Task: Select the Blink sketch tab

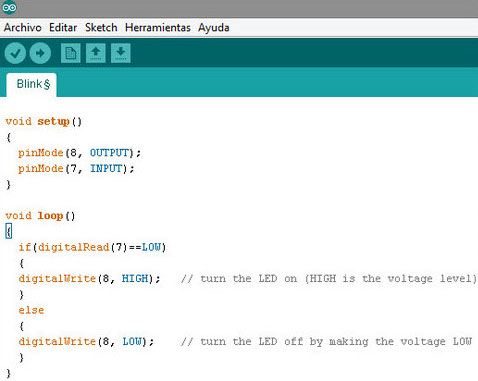Action: [x=32, y=85]
